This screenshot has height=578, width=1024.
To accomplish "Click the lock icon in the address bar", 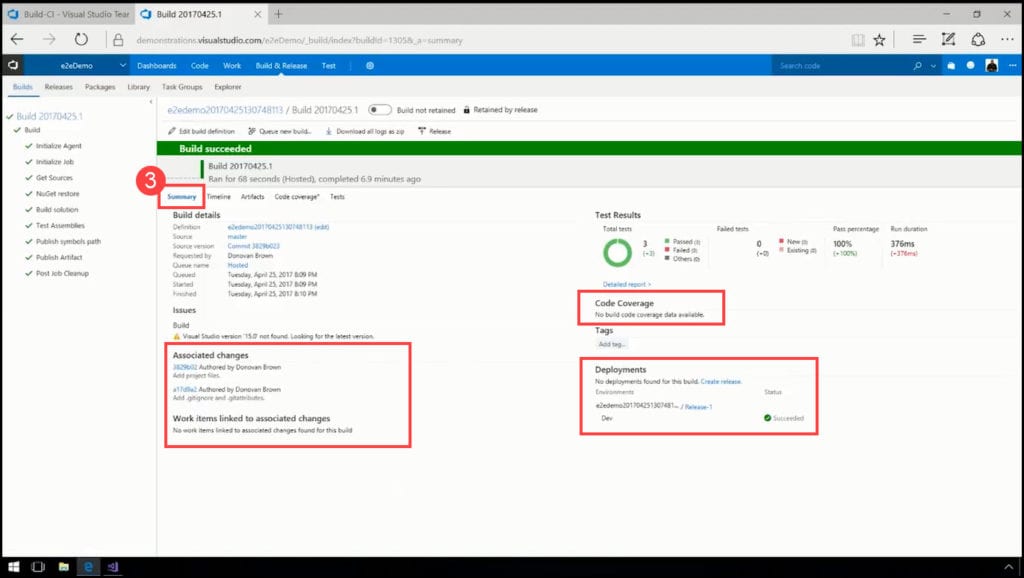I will 118,40.
